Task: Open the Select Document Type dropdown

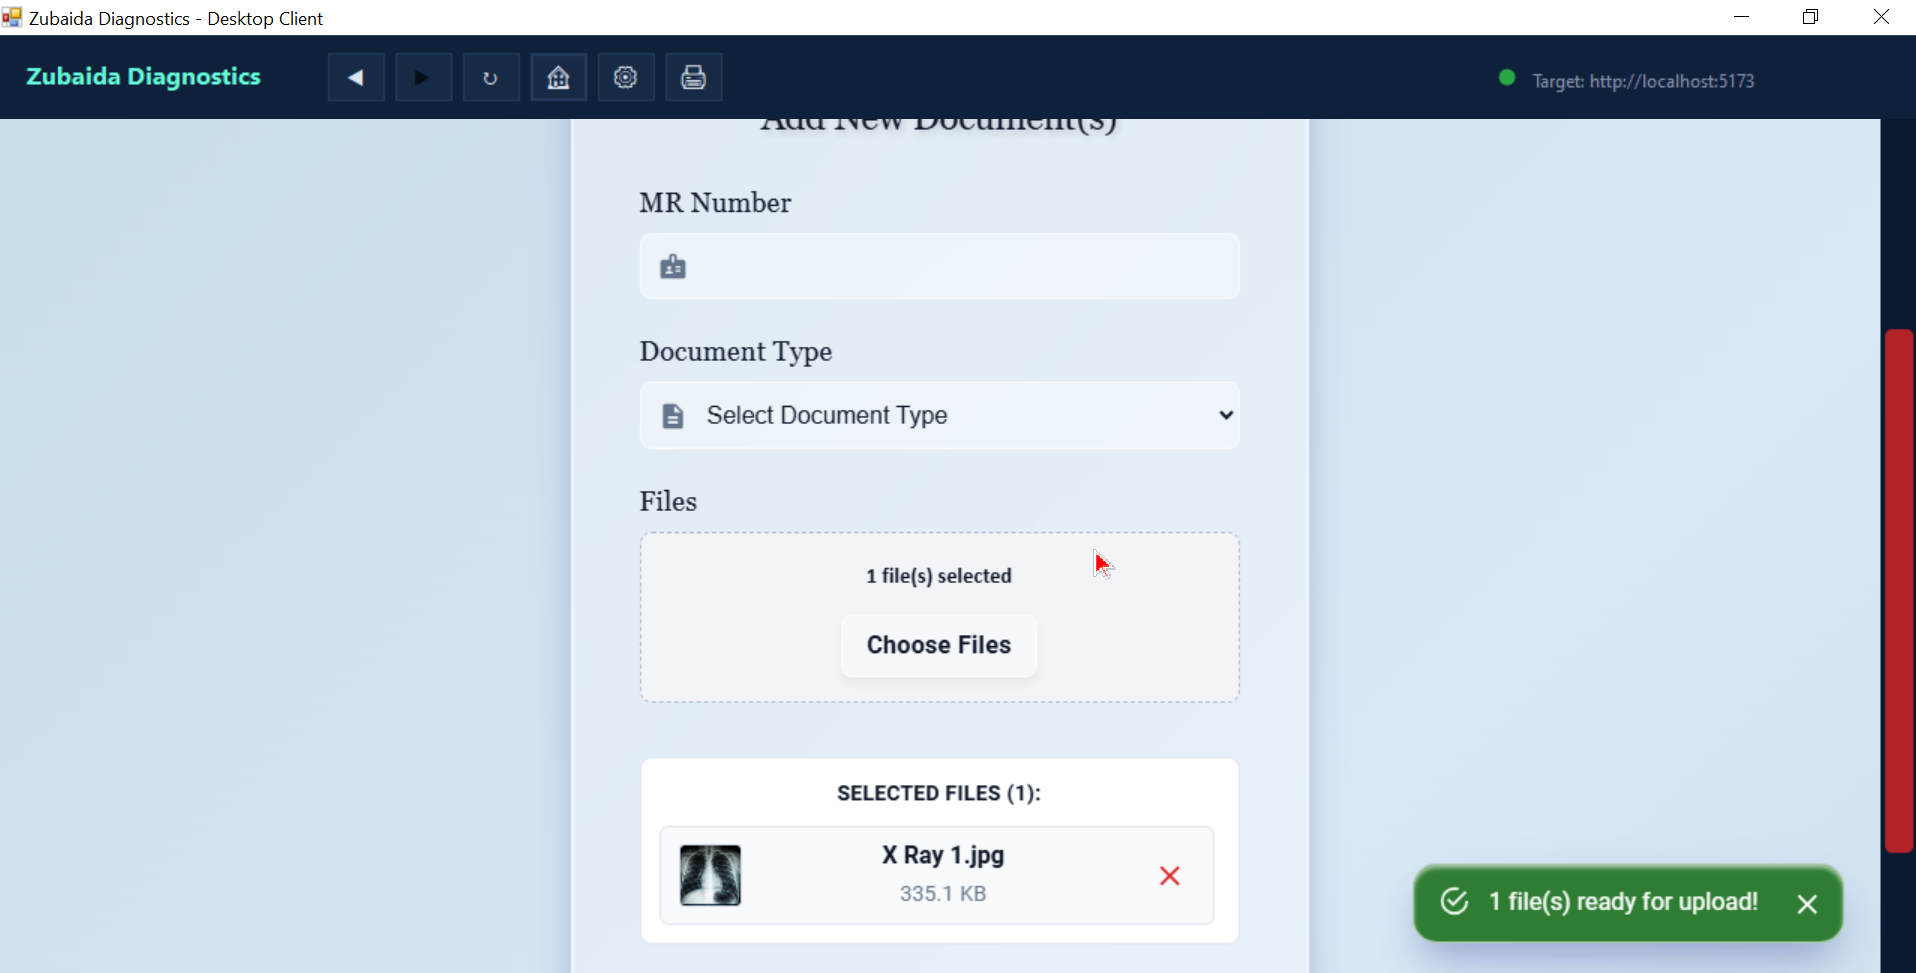Action: (939, 415)
